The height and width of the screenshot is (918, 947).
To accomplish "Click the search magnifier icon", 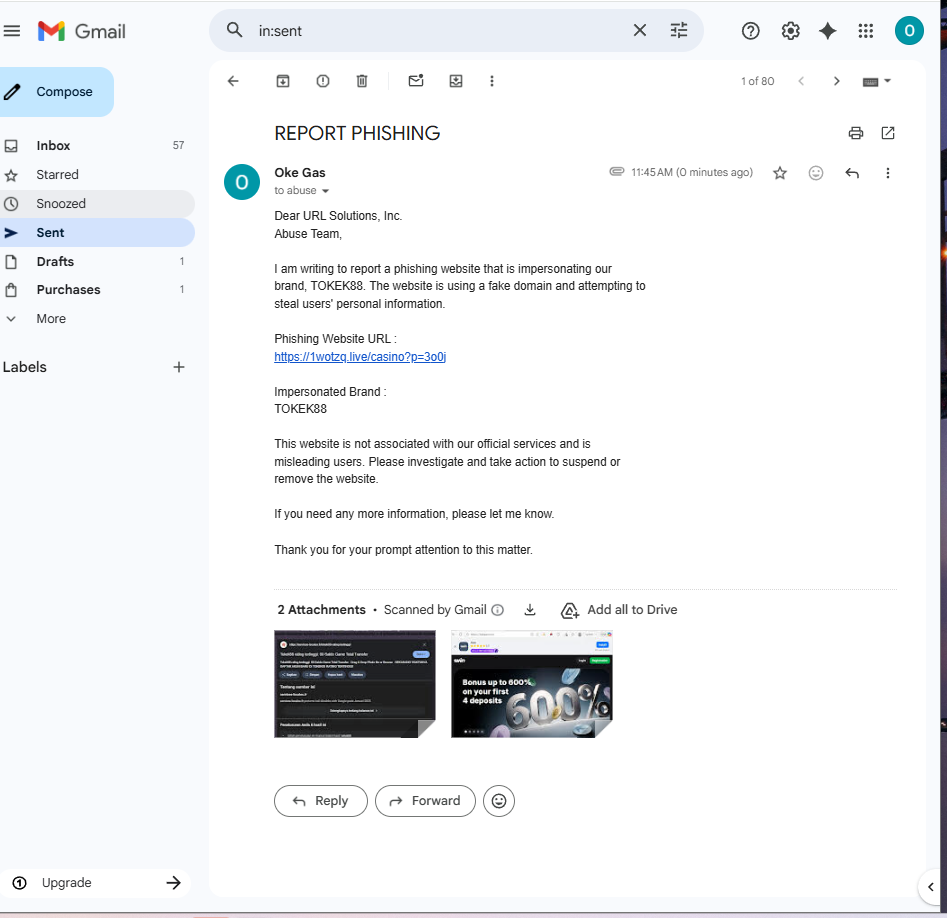I will (x=234, y=30).
